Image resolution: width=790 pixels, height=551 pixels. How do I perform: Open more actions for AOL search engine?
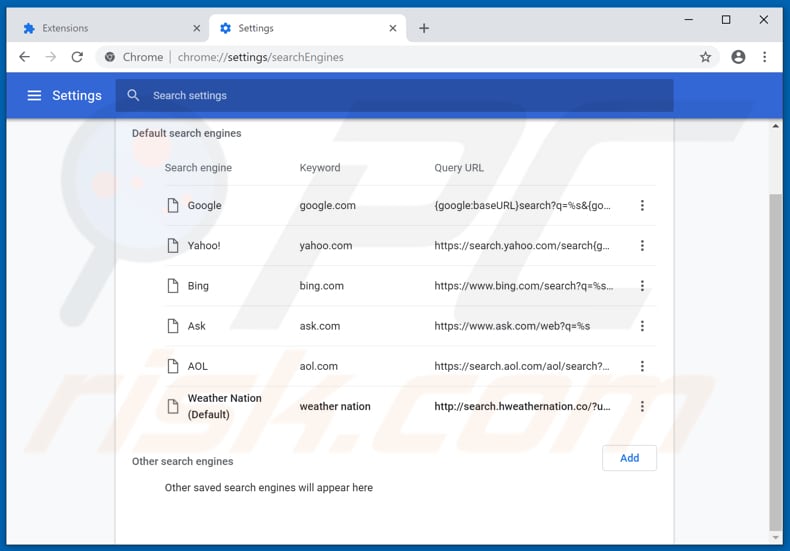pos(642,366)
